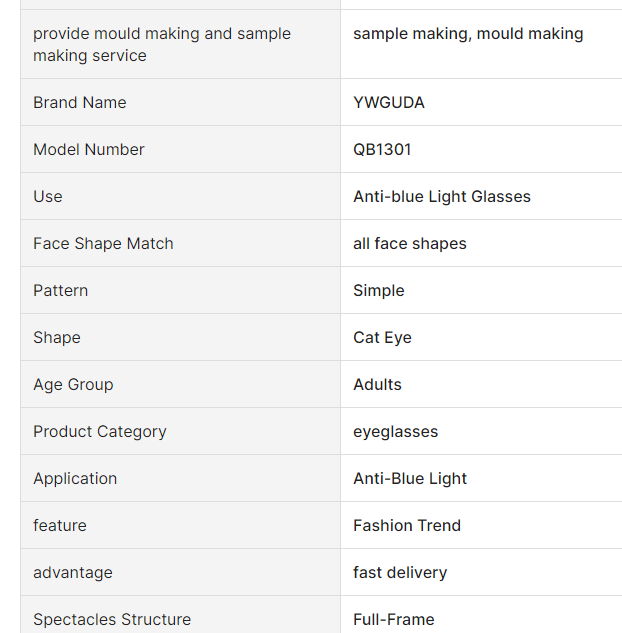
Task: Click the Face Shape Match label
Action: point(103,243)
